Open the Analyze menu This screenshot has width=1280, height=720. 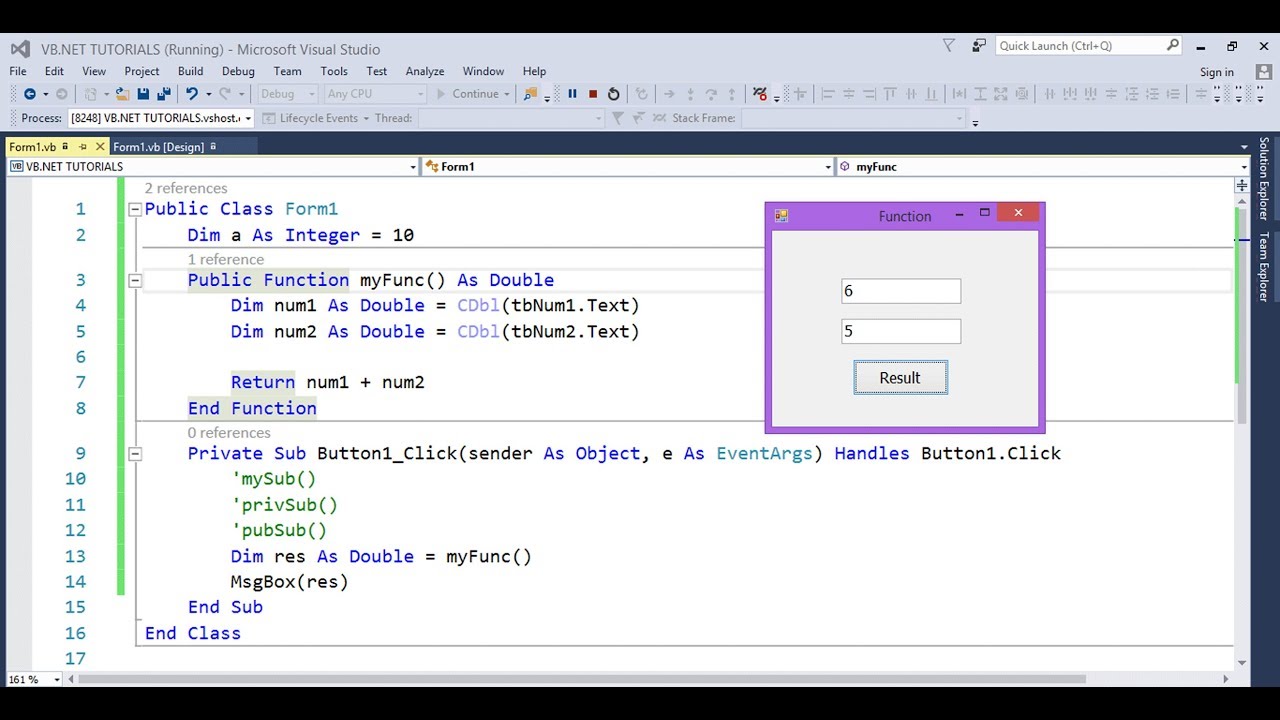pyautogui.click(x=425, y=71)
